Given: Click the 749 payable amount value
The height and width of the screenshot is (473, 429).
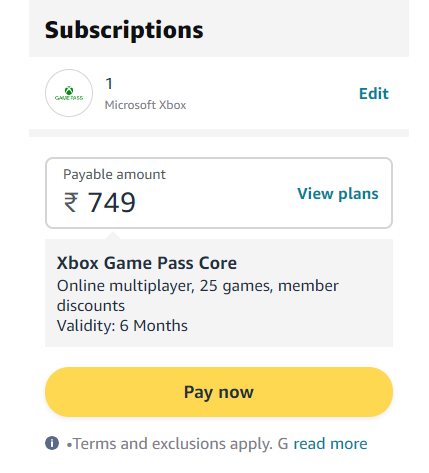Looking at the screenshot, I should tap(111, 202).
